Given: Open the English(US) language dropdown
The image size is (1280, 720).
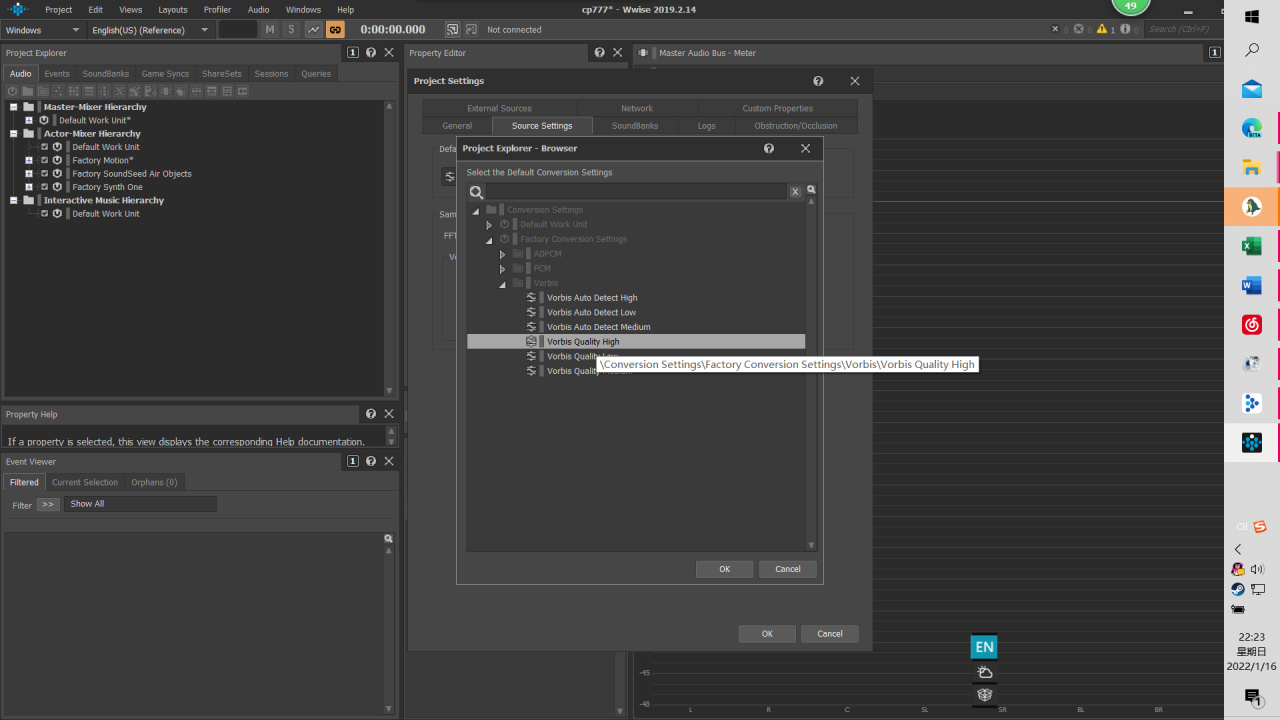Looking at the screenshot, I should [150, 30].
